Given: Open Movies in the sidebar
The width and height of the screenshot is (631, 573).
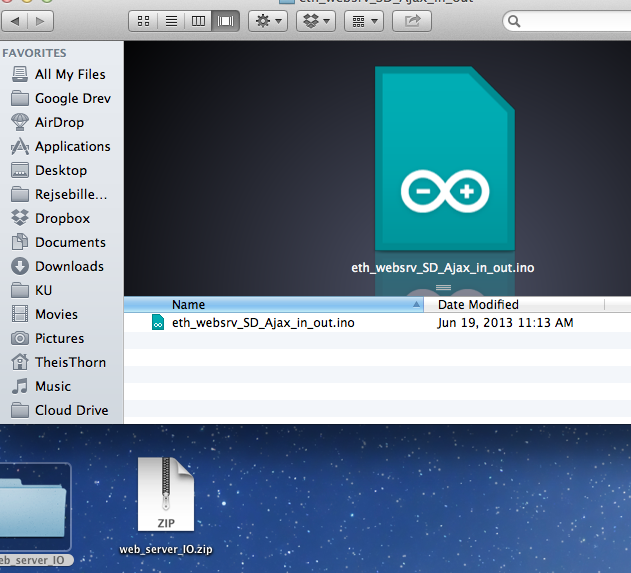Looking at the screenshot, I should [45, 314].
